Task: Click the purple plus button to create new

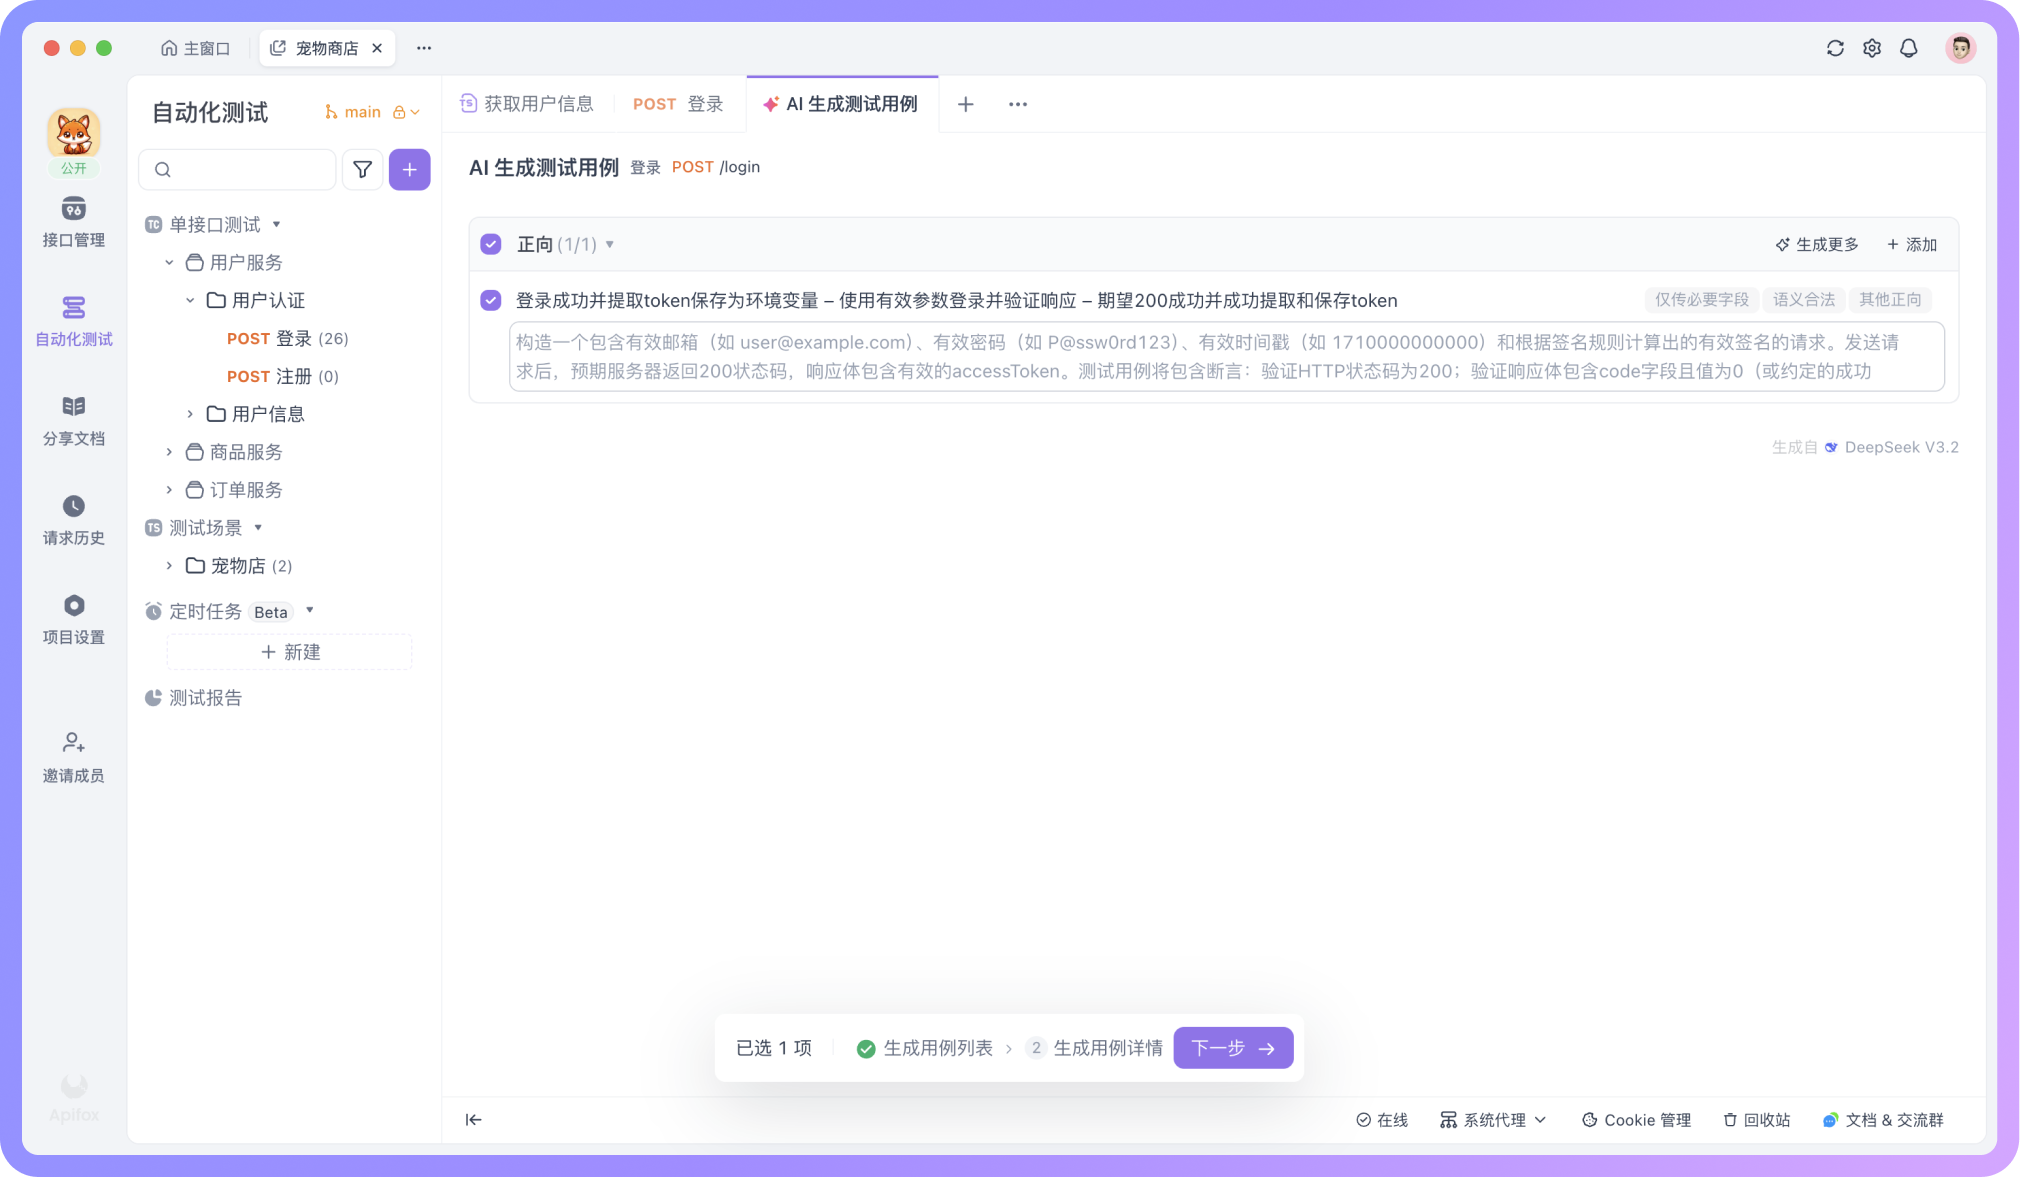Action: point(409,169)
